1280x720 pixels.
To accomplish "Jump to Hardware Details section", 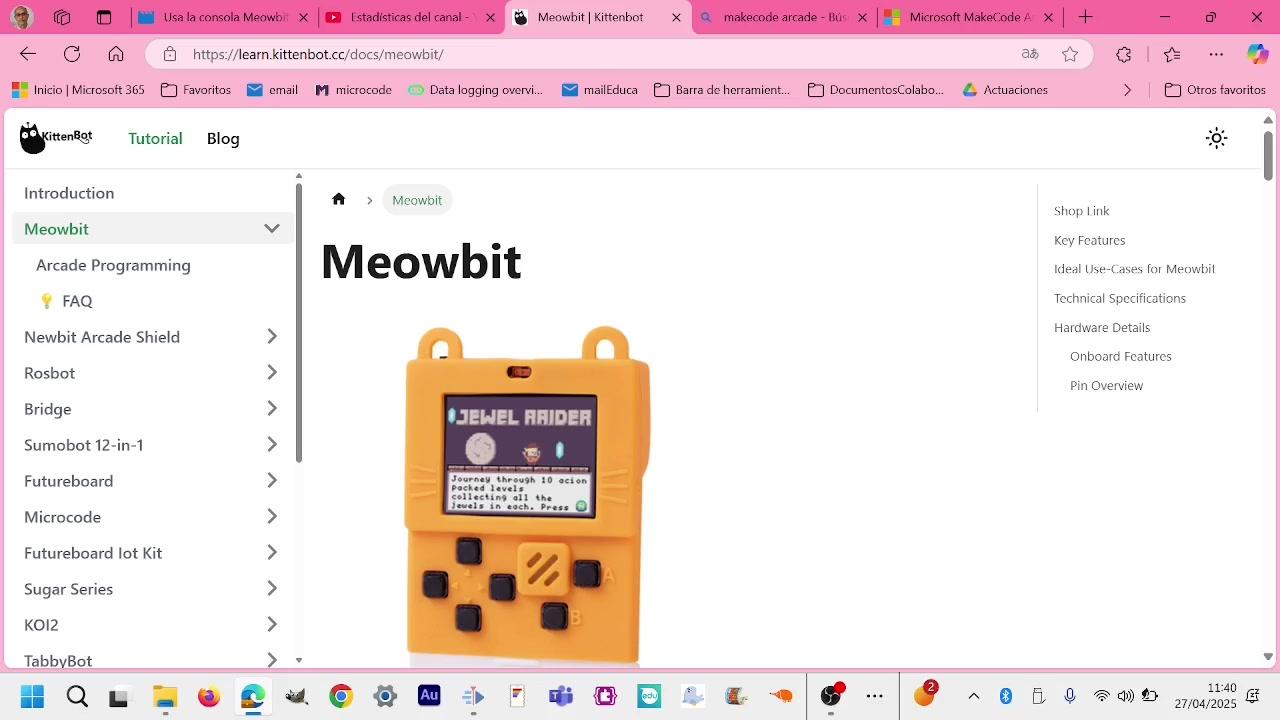I will tap(1102, 327).
